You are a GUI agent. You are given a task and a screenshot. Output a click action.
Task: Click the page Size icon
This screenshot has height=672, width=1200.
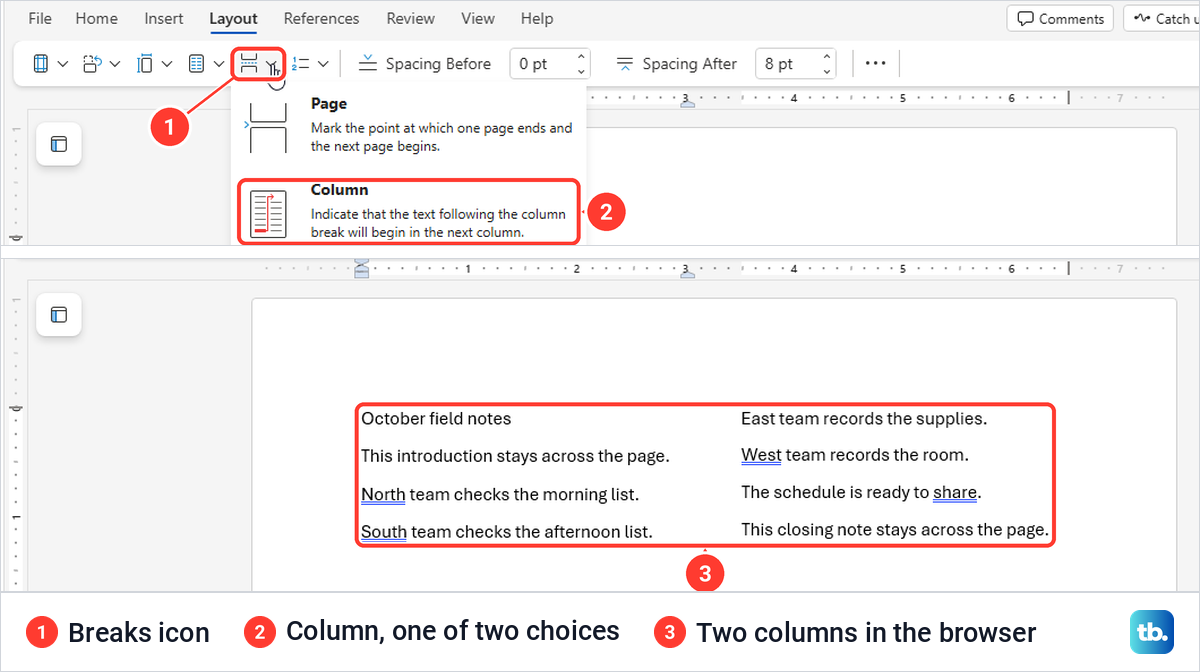click(145, 64)
